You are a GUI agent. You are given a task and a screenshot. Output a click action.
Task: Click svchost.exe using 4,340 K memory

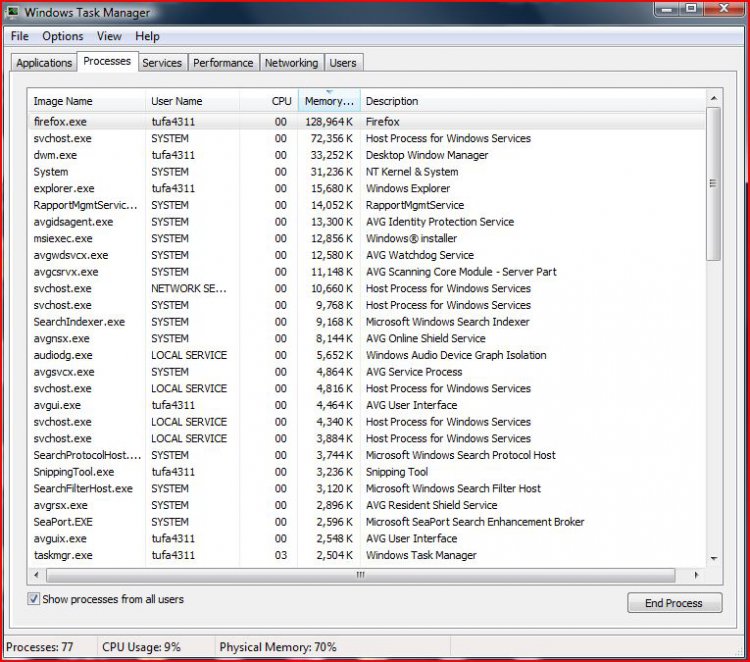(x=366, y=422)
